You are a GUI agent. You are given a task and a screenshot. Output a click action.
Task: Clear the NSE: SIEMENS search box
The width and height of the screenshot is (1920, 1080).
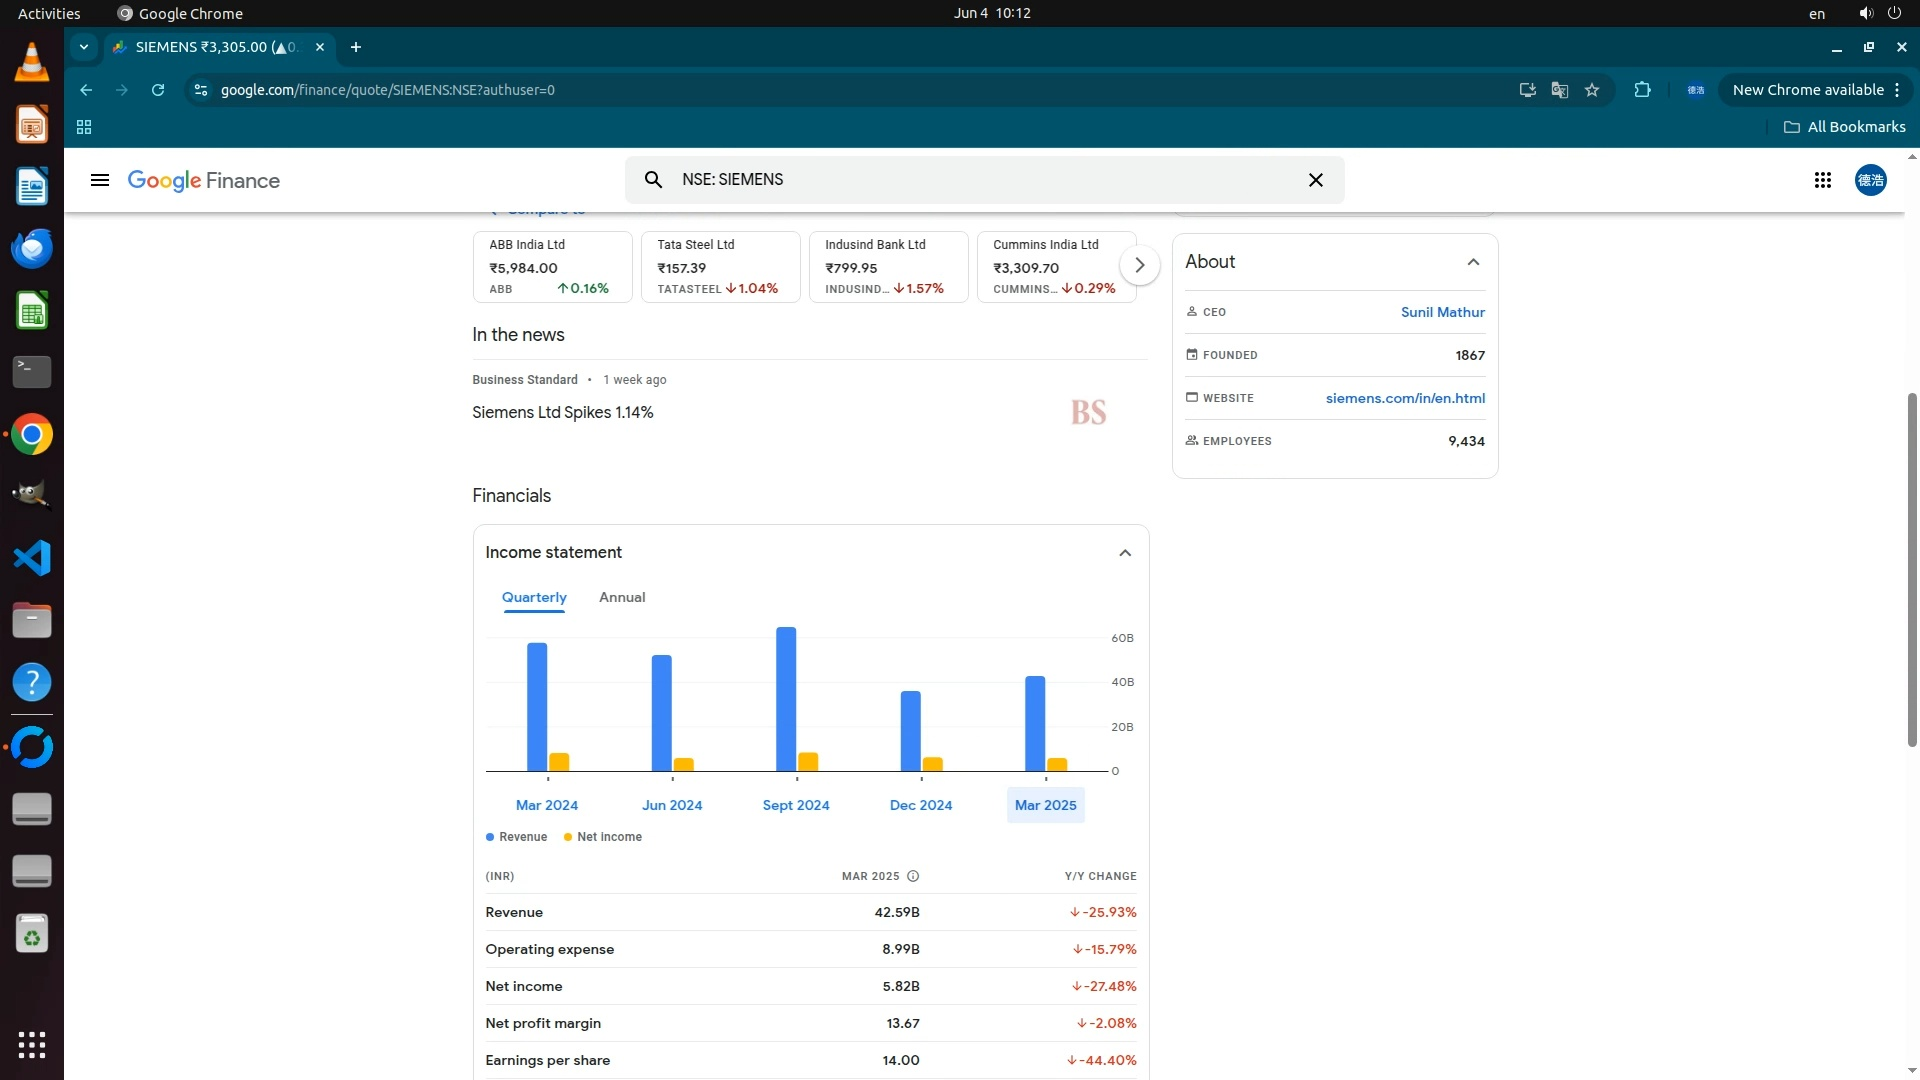1315,180
